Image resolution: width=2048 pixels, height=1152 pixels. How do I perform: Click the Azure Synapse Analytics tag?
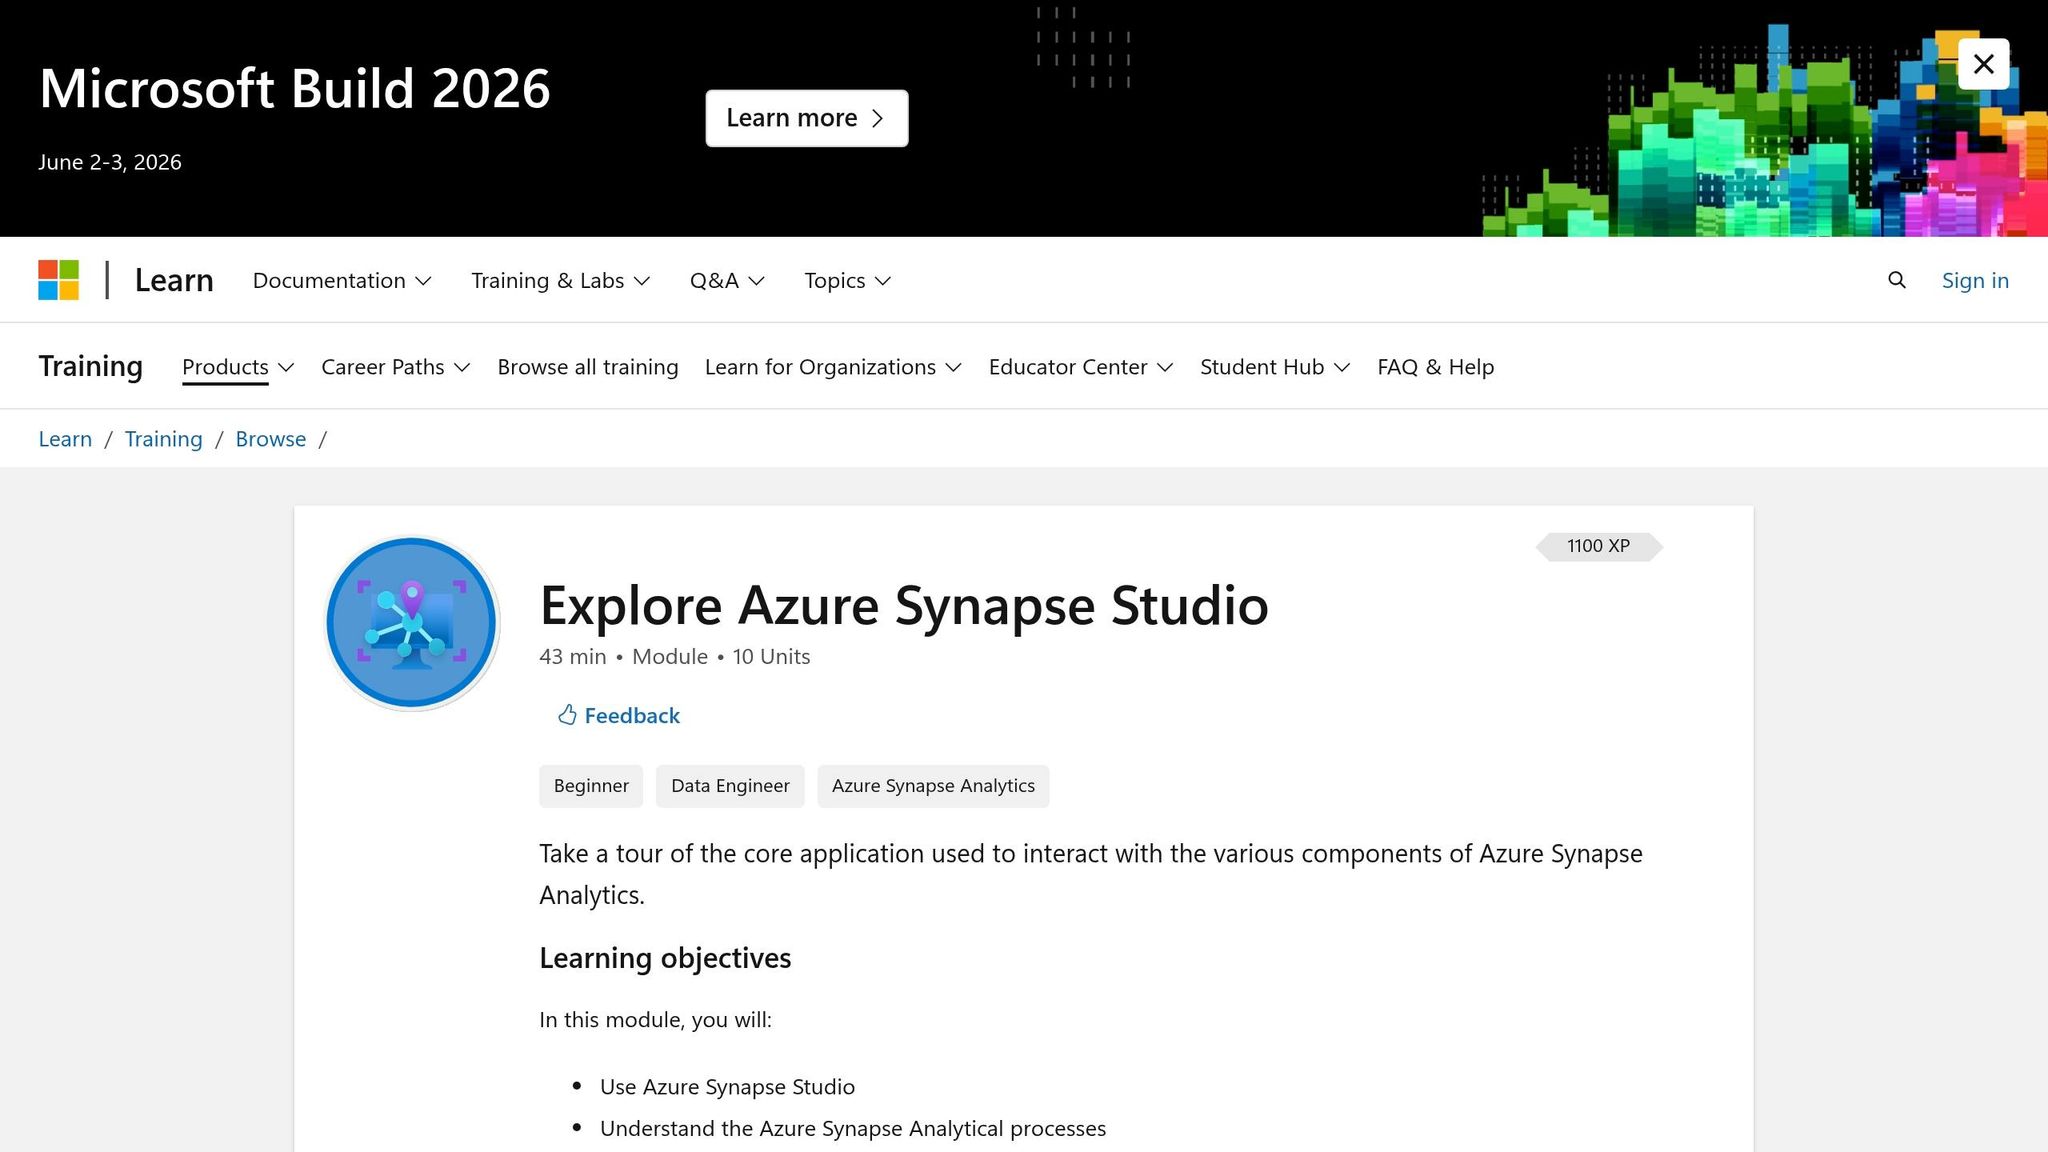pyautogui.click(x=932, y=786)
